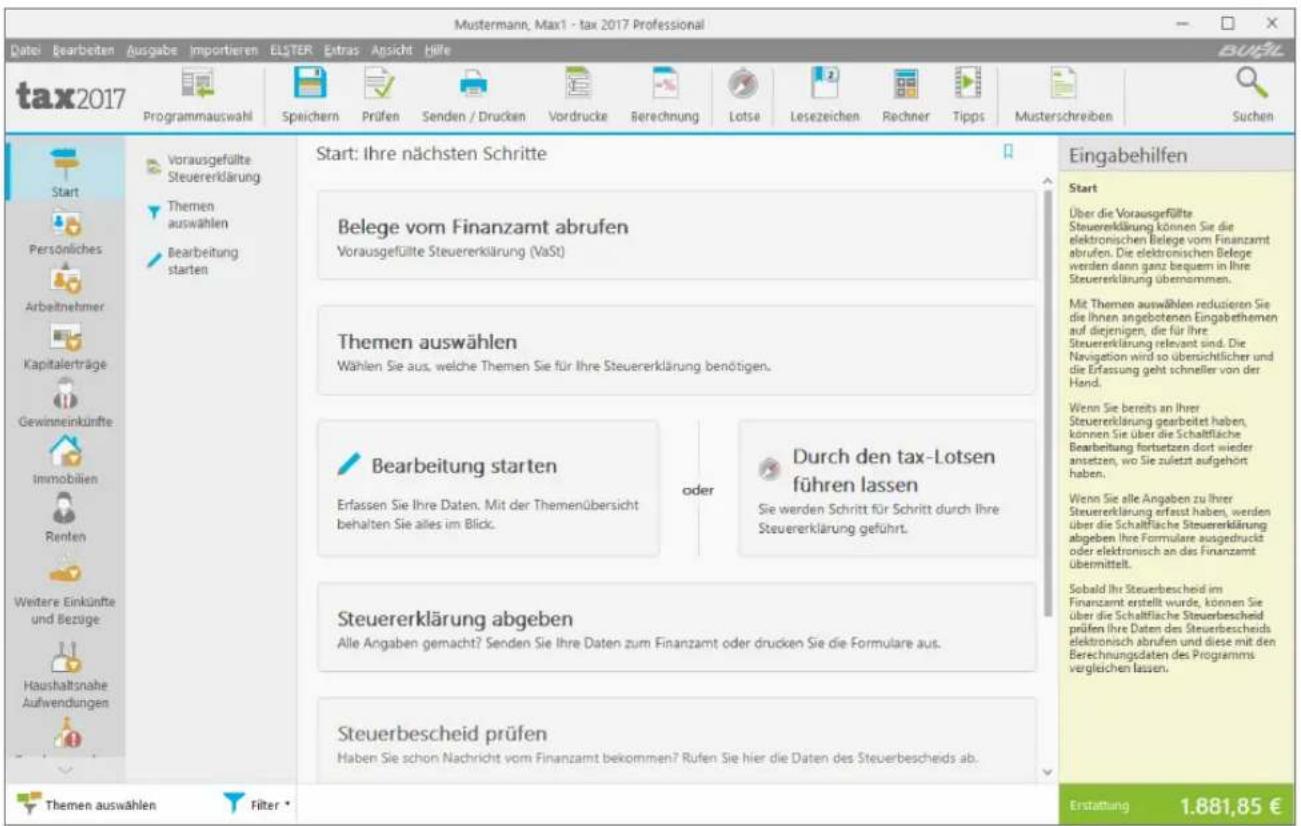Expand the sidebar list down chevron

(x=64, y=769)
